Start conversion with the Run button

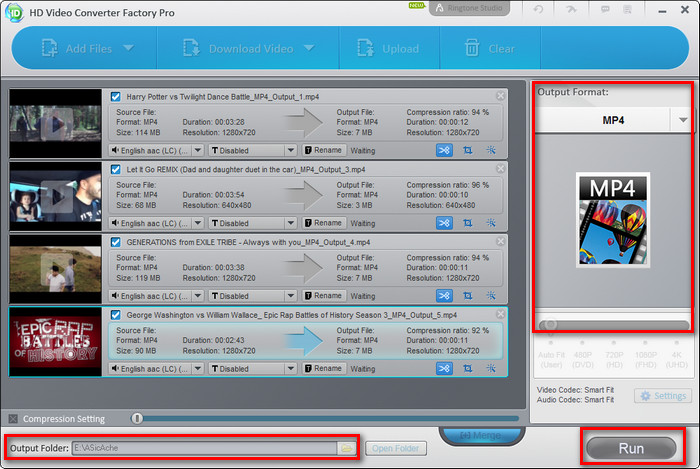[x=631, y=448]
